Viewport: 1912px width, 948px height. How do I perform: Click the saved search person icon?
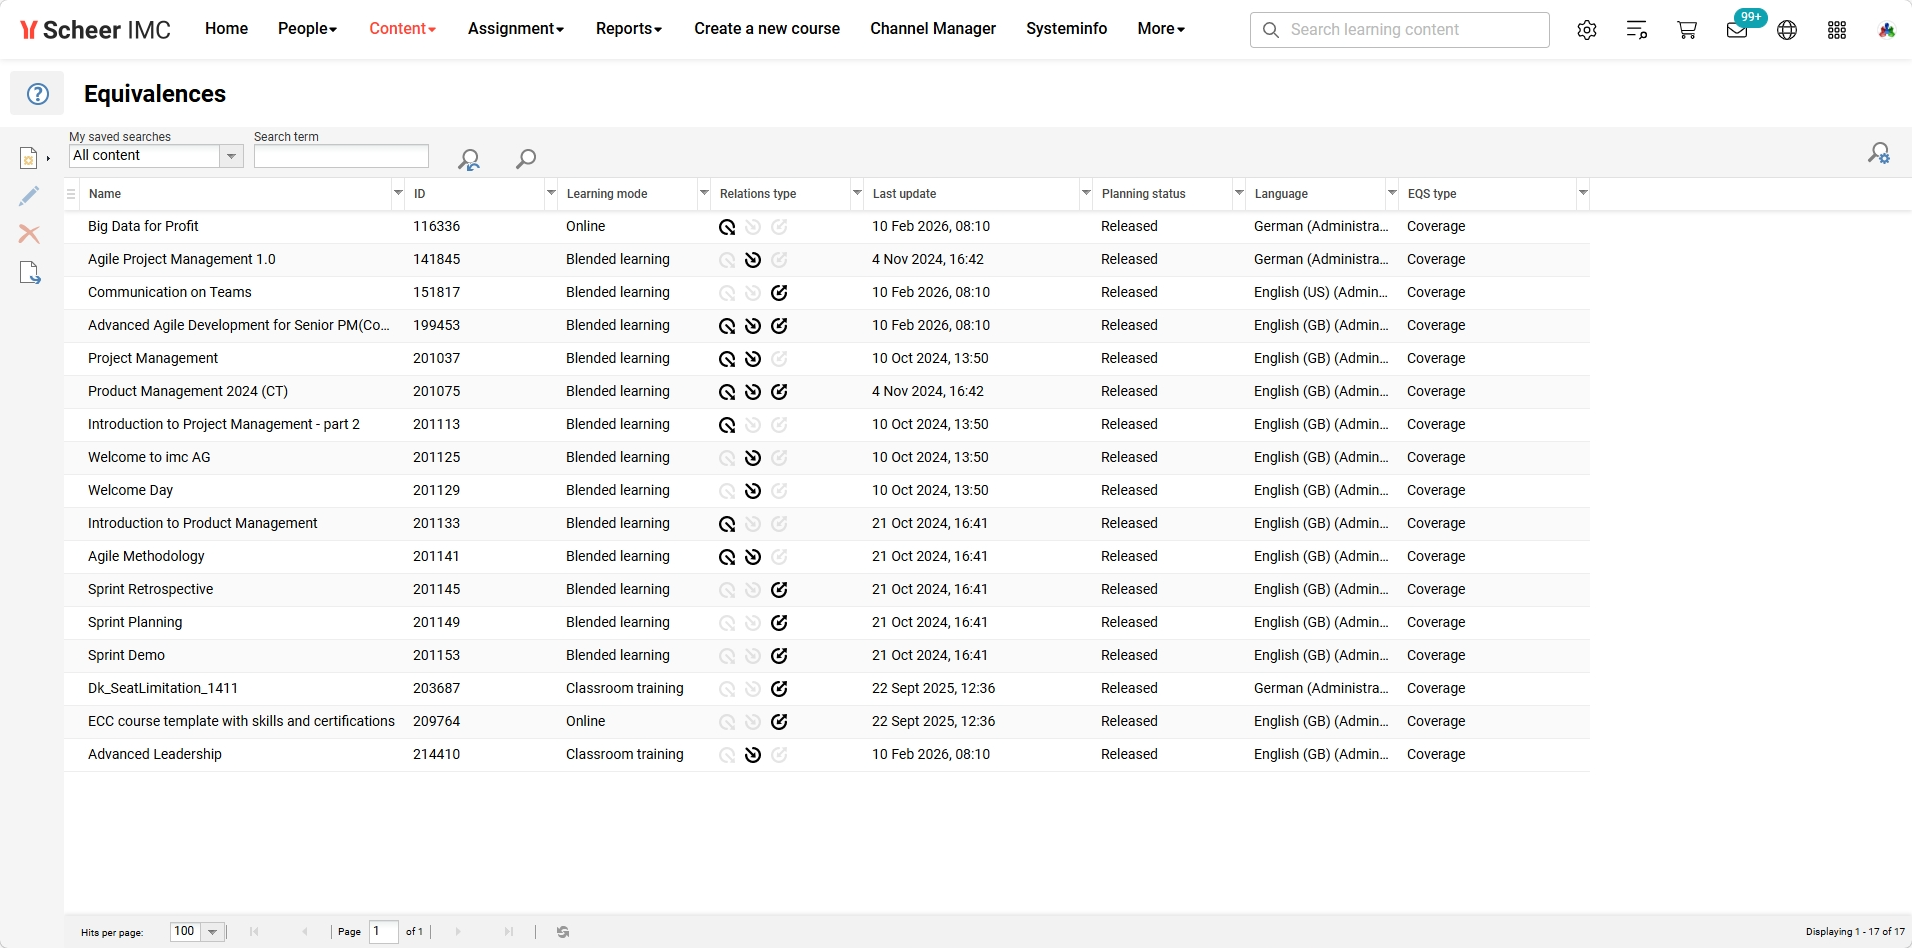469,159
